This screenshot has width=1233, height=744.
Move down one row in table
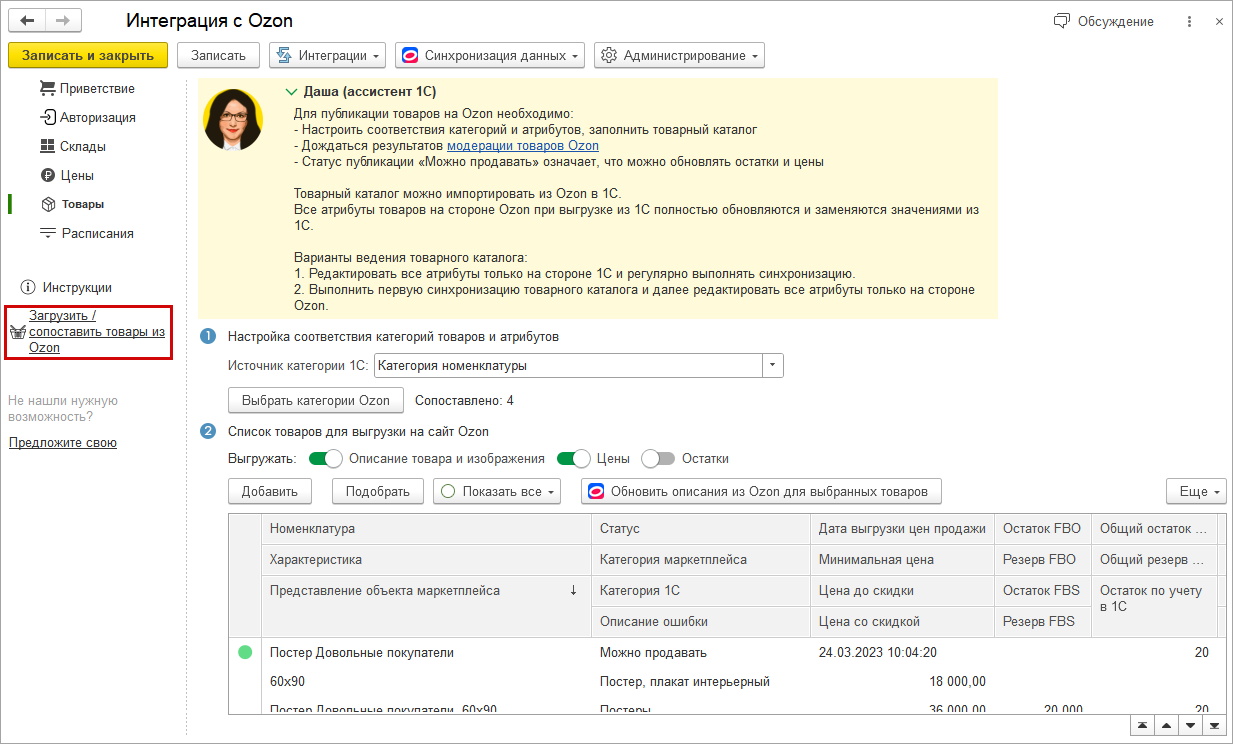coord(1191,725)
